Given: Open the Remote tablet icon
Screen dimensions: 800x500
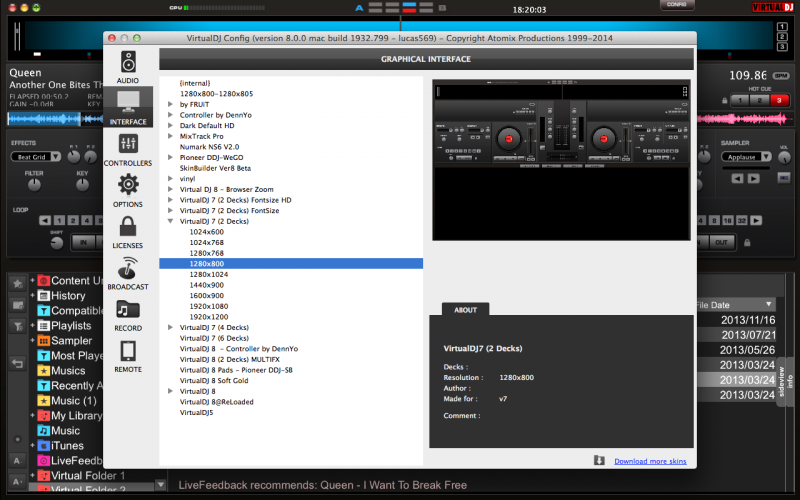Looking at the screenshot, I should pos(128,356).
